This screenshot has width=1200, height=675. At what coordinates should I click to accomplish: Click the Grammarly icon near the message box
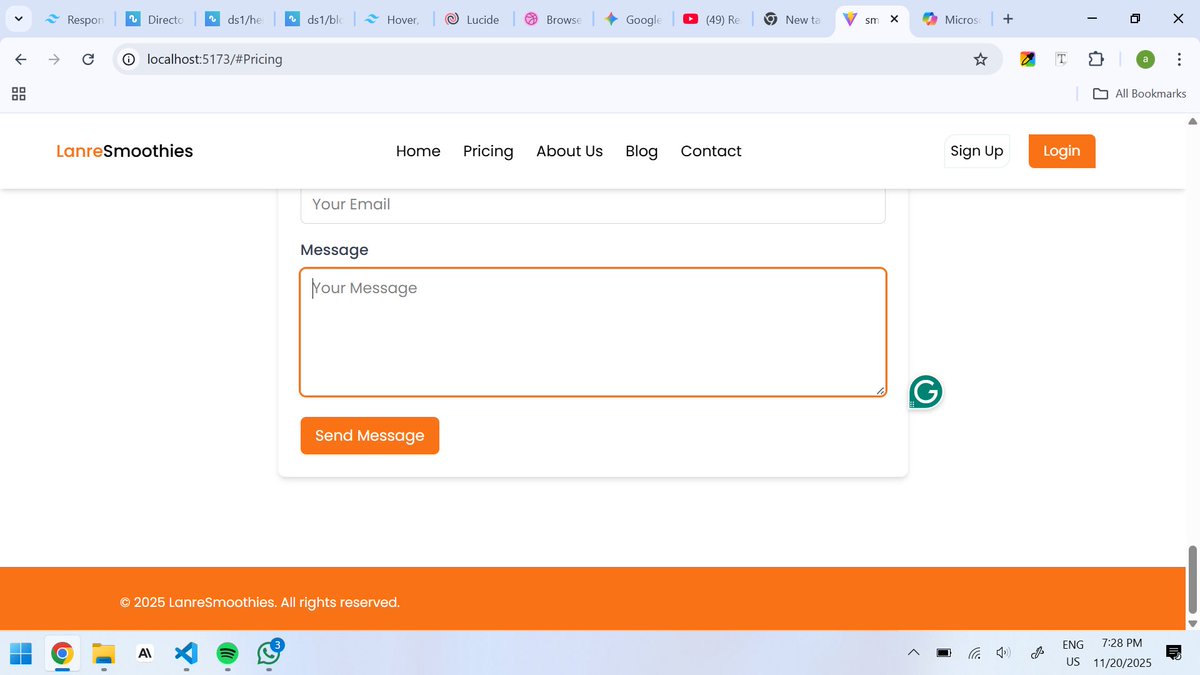[x=925, y=392]
